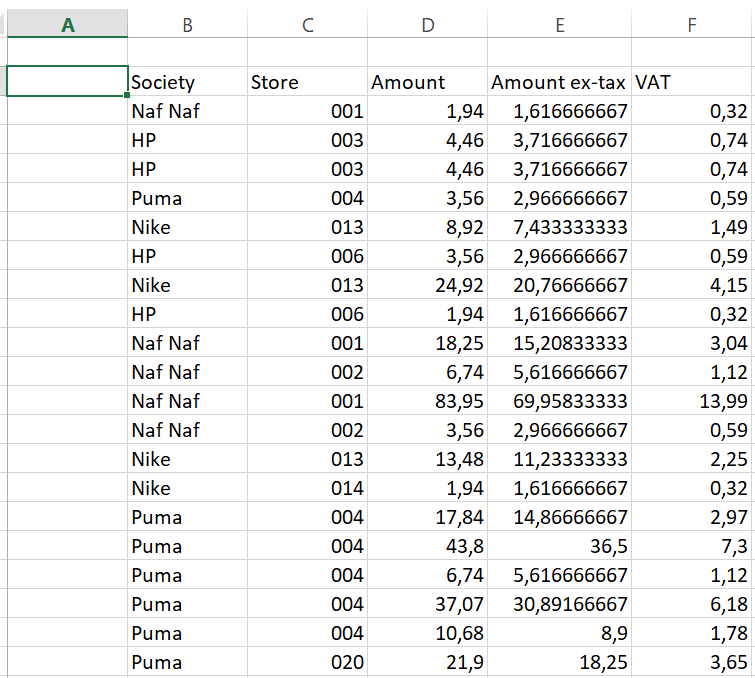Select the cell with amount 83,95
Screen dimensions: 755x678
pyautogui.click(x=427, y=401)
